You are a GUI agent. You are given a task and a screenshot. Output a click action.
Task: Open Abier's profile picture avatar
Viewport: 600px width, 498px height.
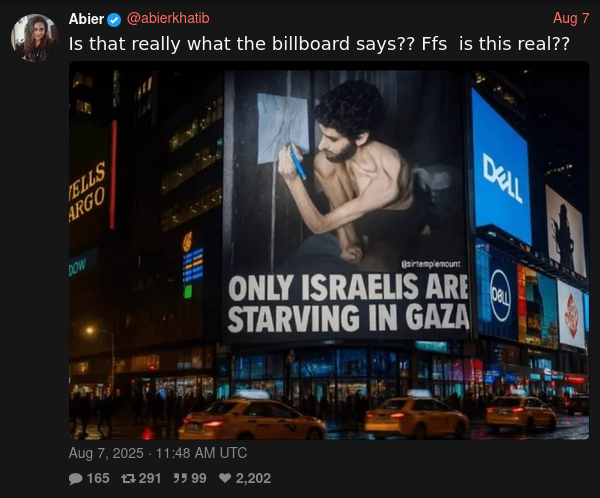point(35,38)
